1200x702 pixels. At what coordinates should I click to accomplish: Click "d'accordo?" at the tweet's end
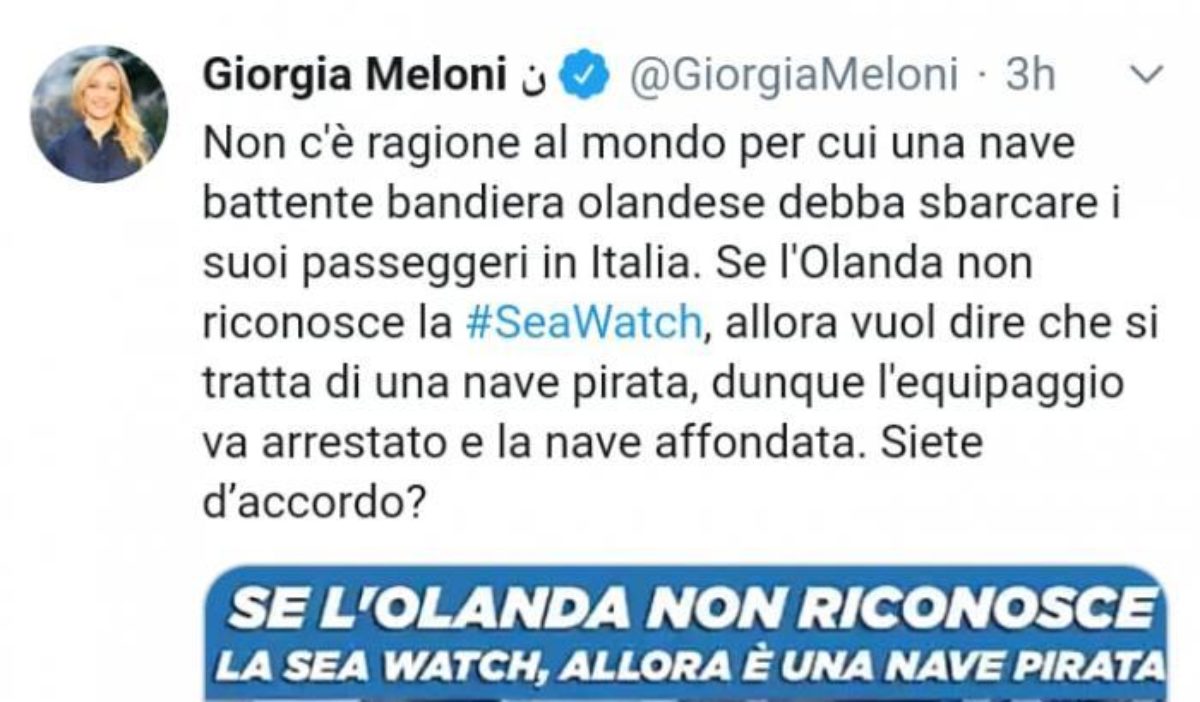click(x=308, y=500)
